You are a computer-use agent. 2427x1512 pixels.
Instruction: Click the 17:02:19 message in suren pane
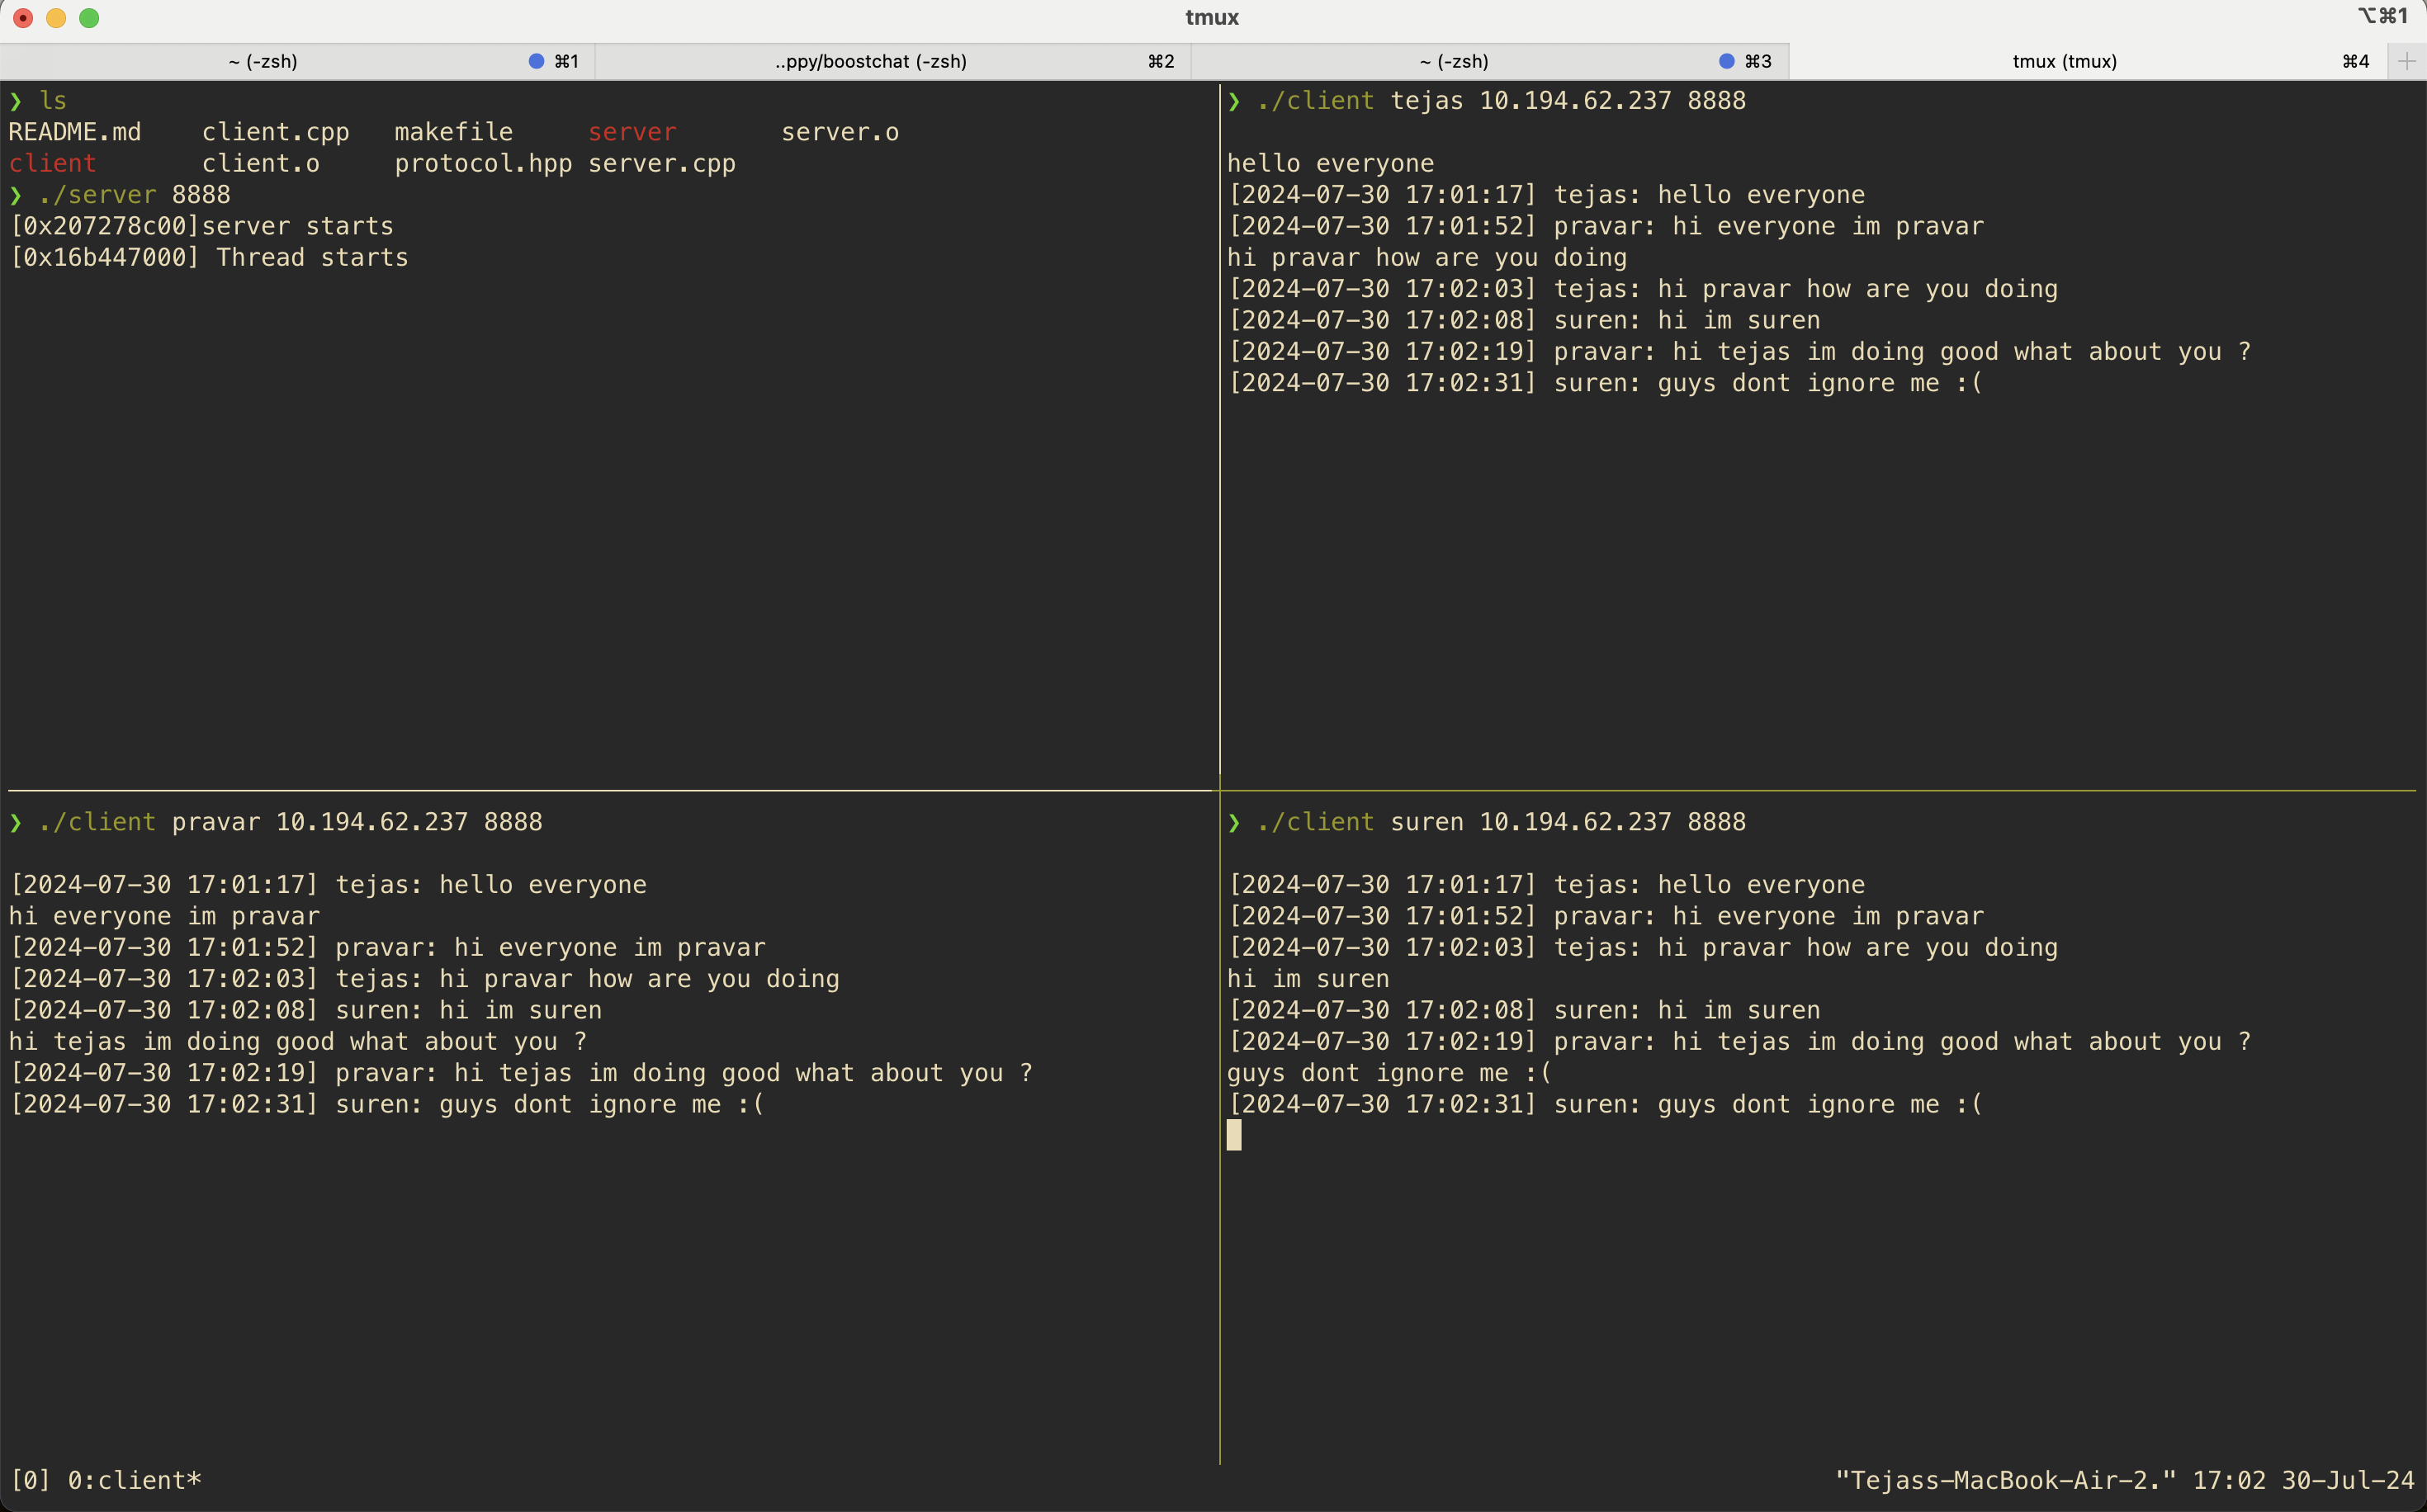pyautogui.click(x=1739, y=1041)
